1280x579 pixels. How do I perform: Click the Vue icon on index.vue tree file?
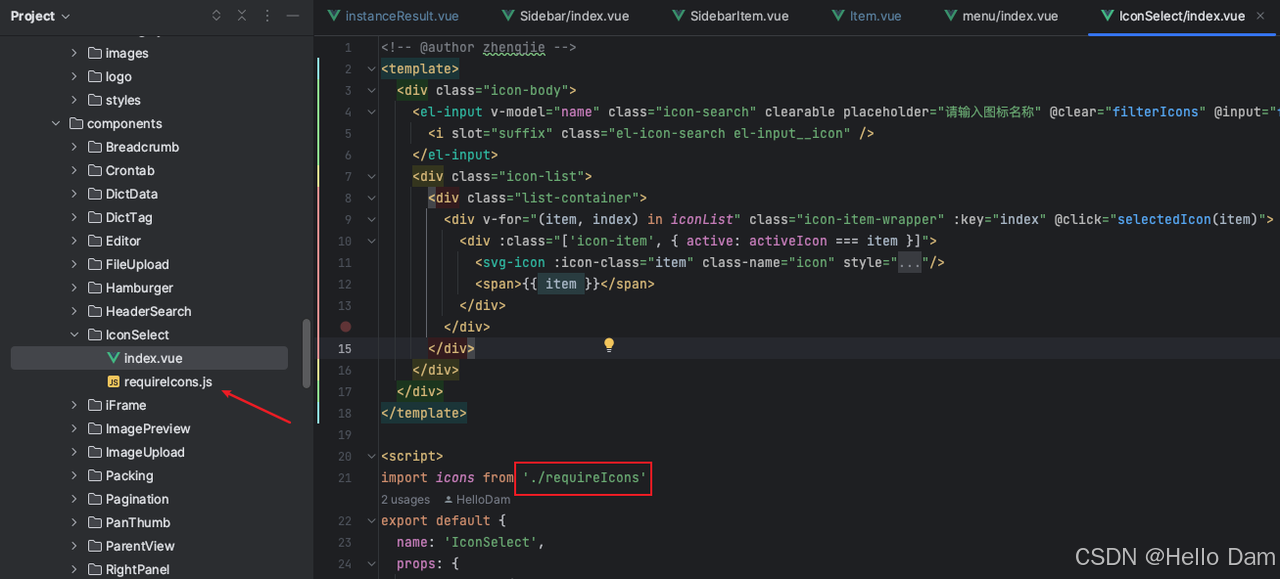click(x=113, y=358)
